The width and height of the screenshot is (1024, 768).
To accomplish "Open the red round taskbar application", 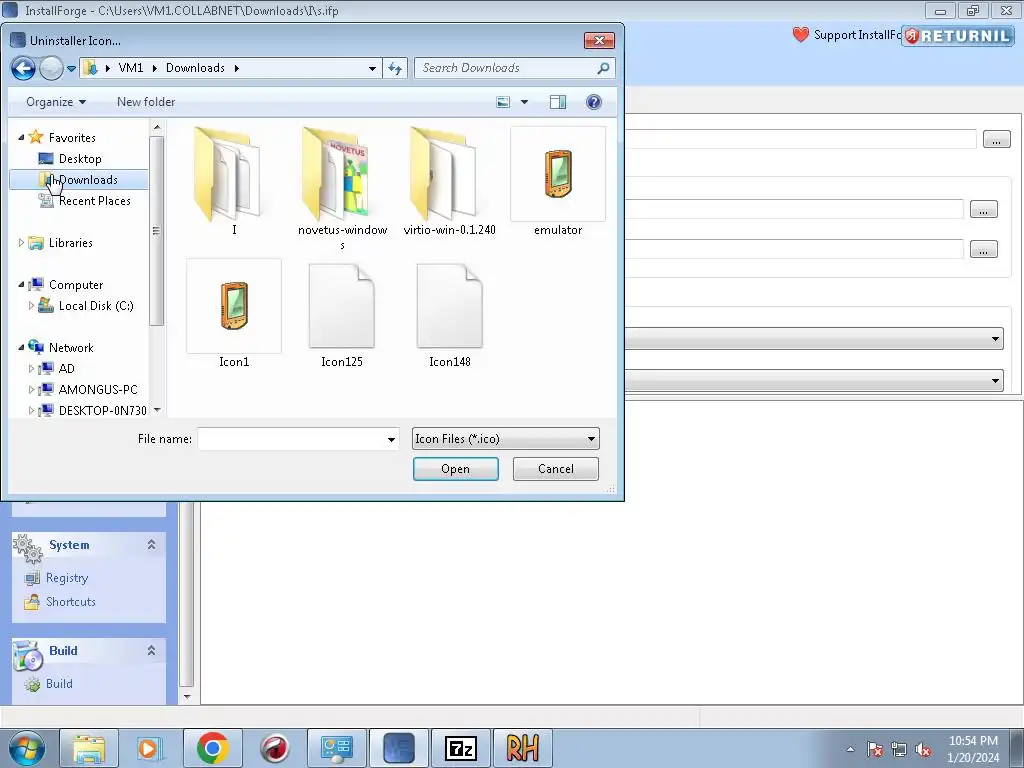I will click(x=275, y=748).
